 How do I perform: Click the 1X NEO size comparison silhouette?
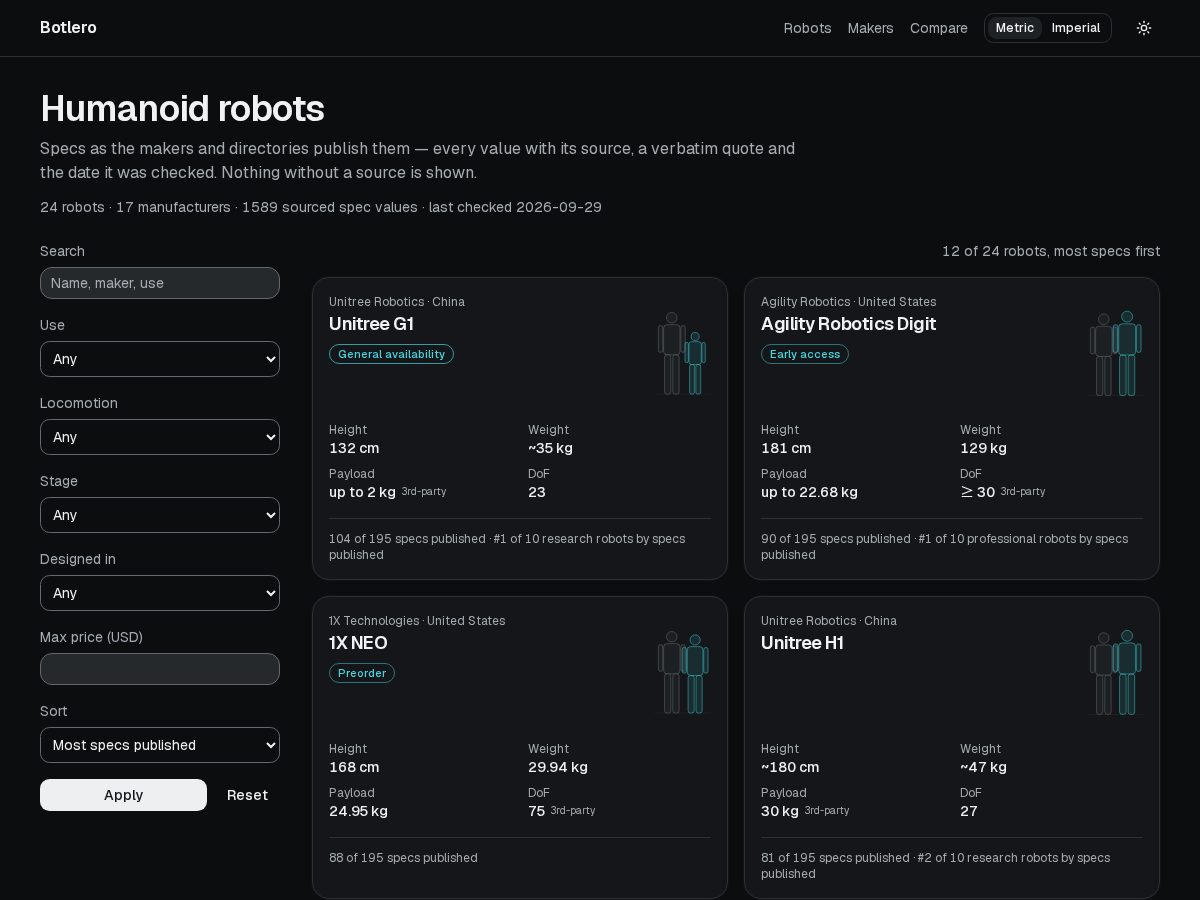click(x=682, y=672)
